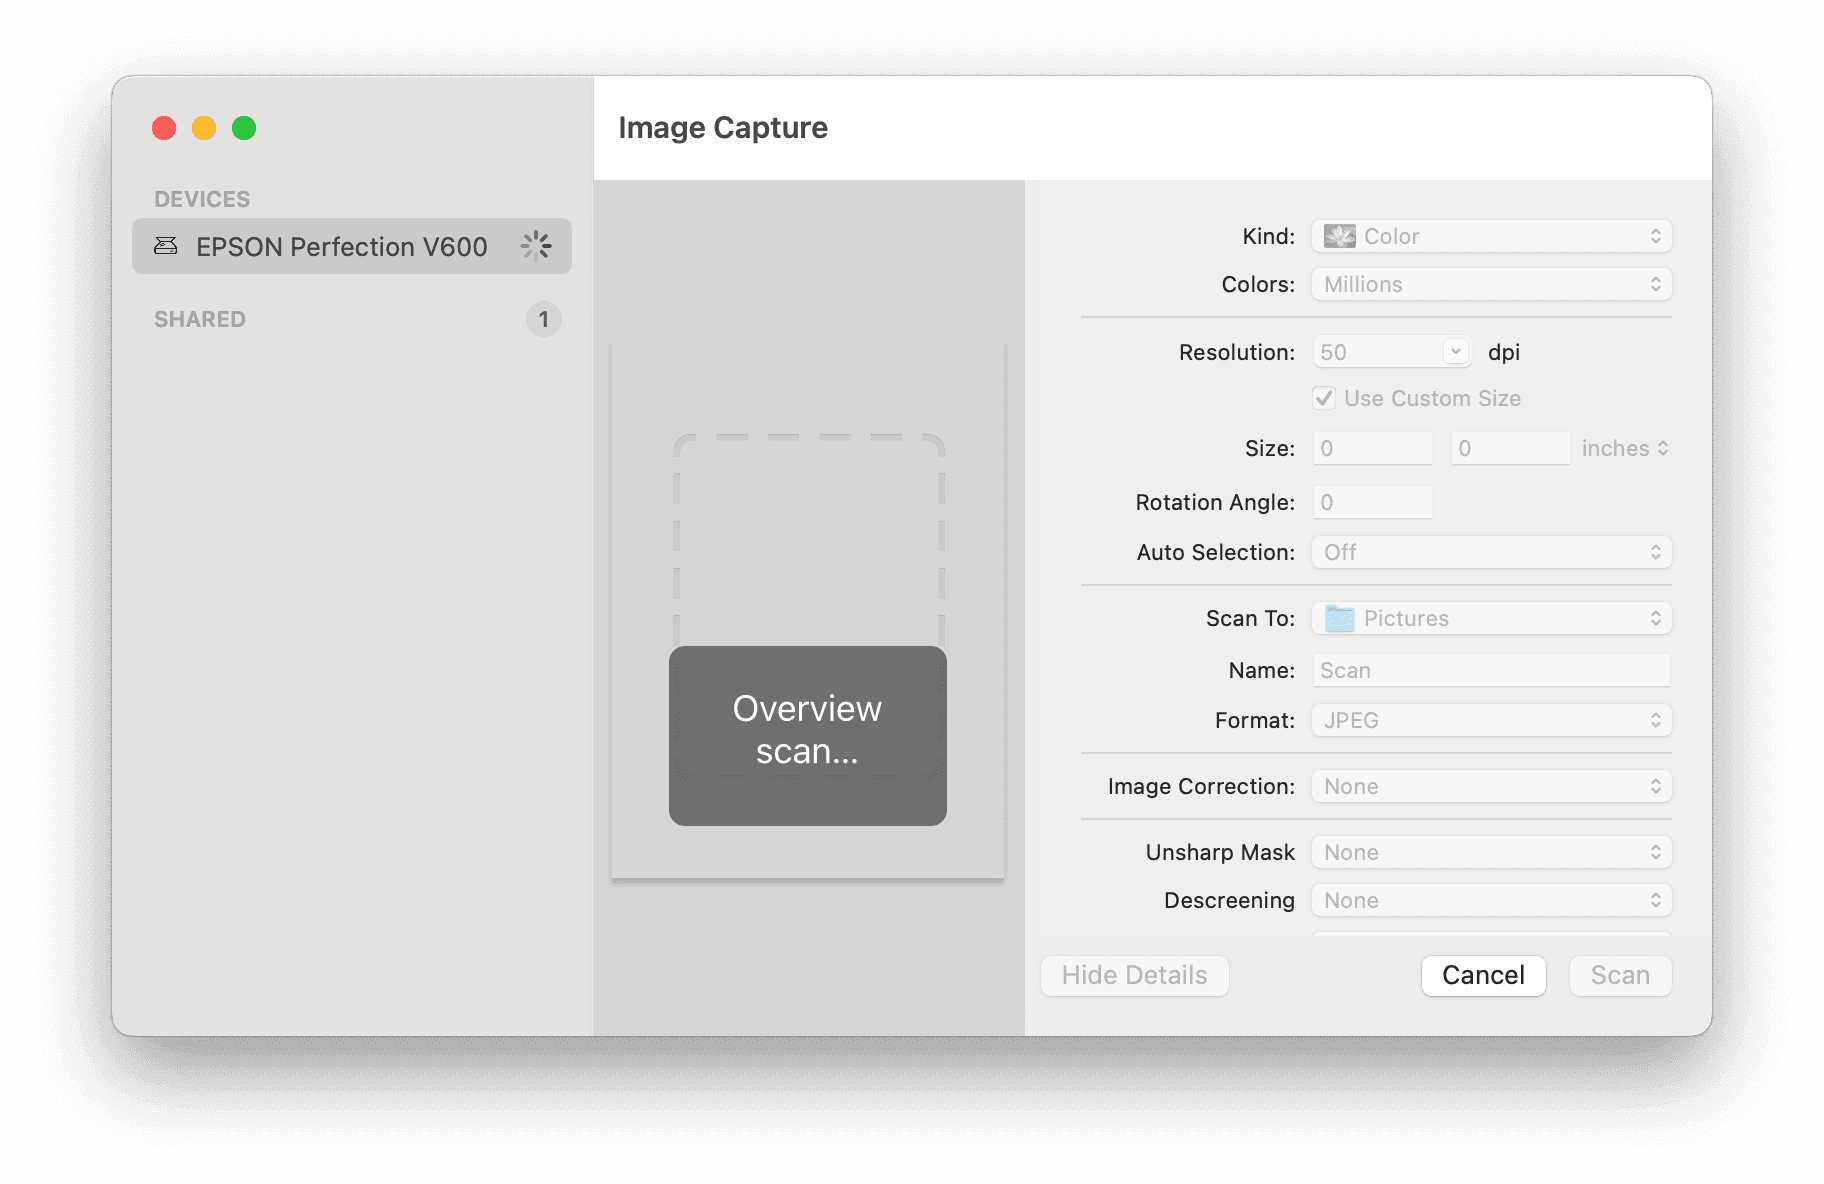
Task: Change the Format from JPEG
Action: click(x=1490, y=719)
